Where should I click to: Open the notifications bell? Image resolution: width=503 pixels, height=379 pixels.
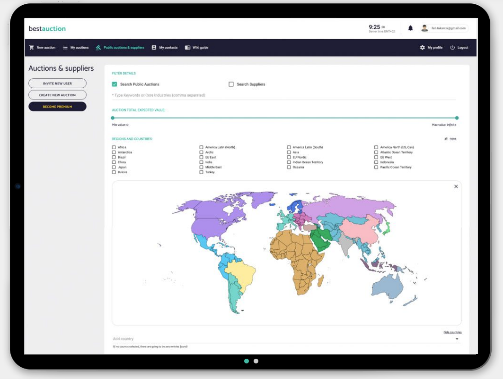click(x=410, y=28)
